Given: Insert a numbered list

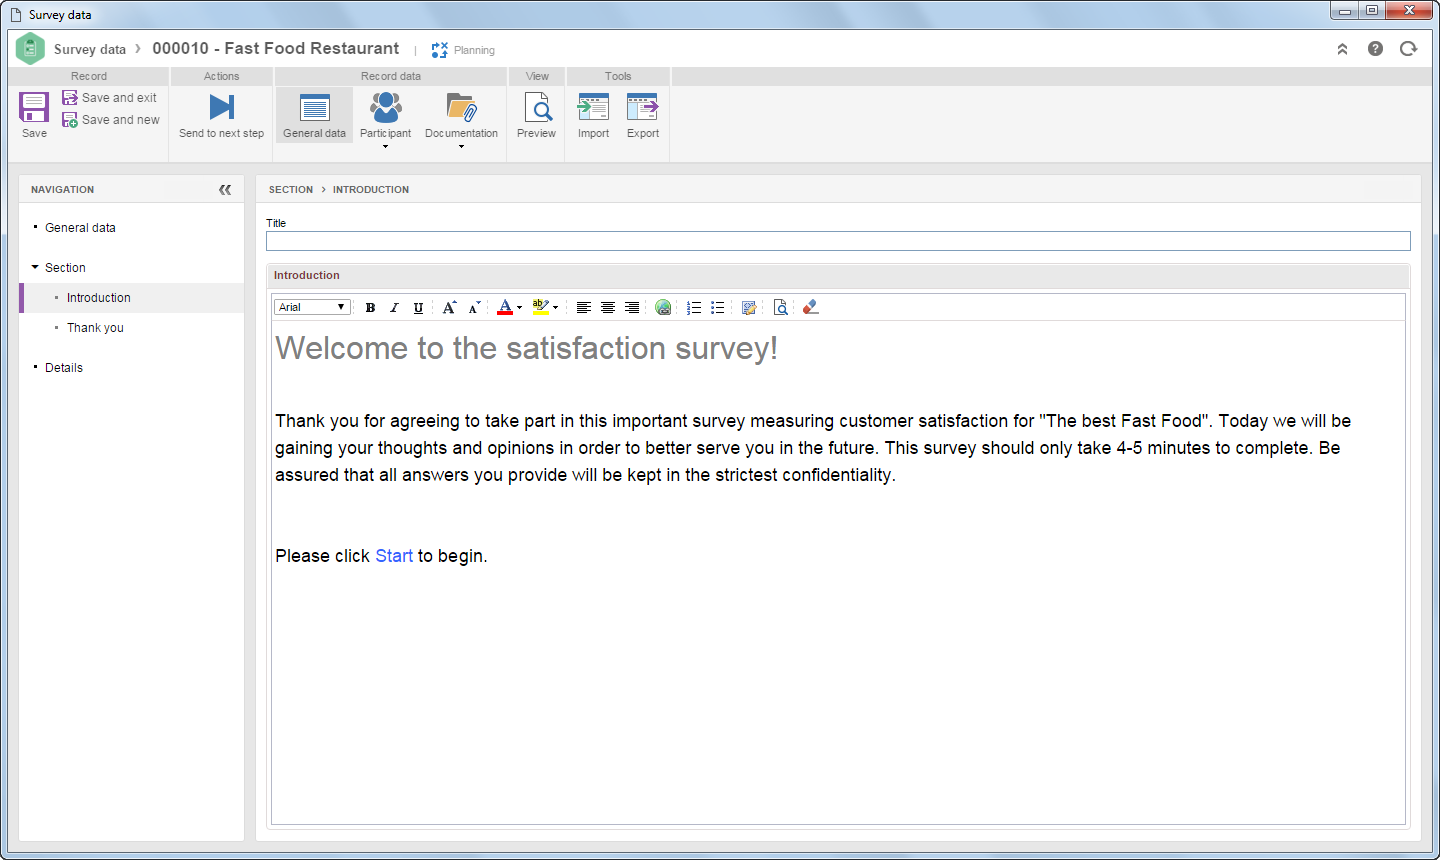Looking at the screenshot, I should point(694,307).
